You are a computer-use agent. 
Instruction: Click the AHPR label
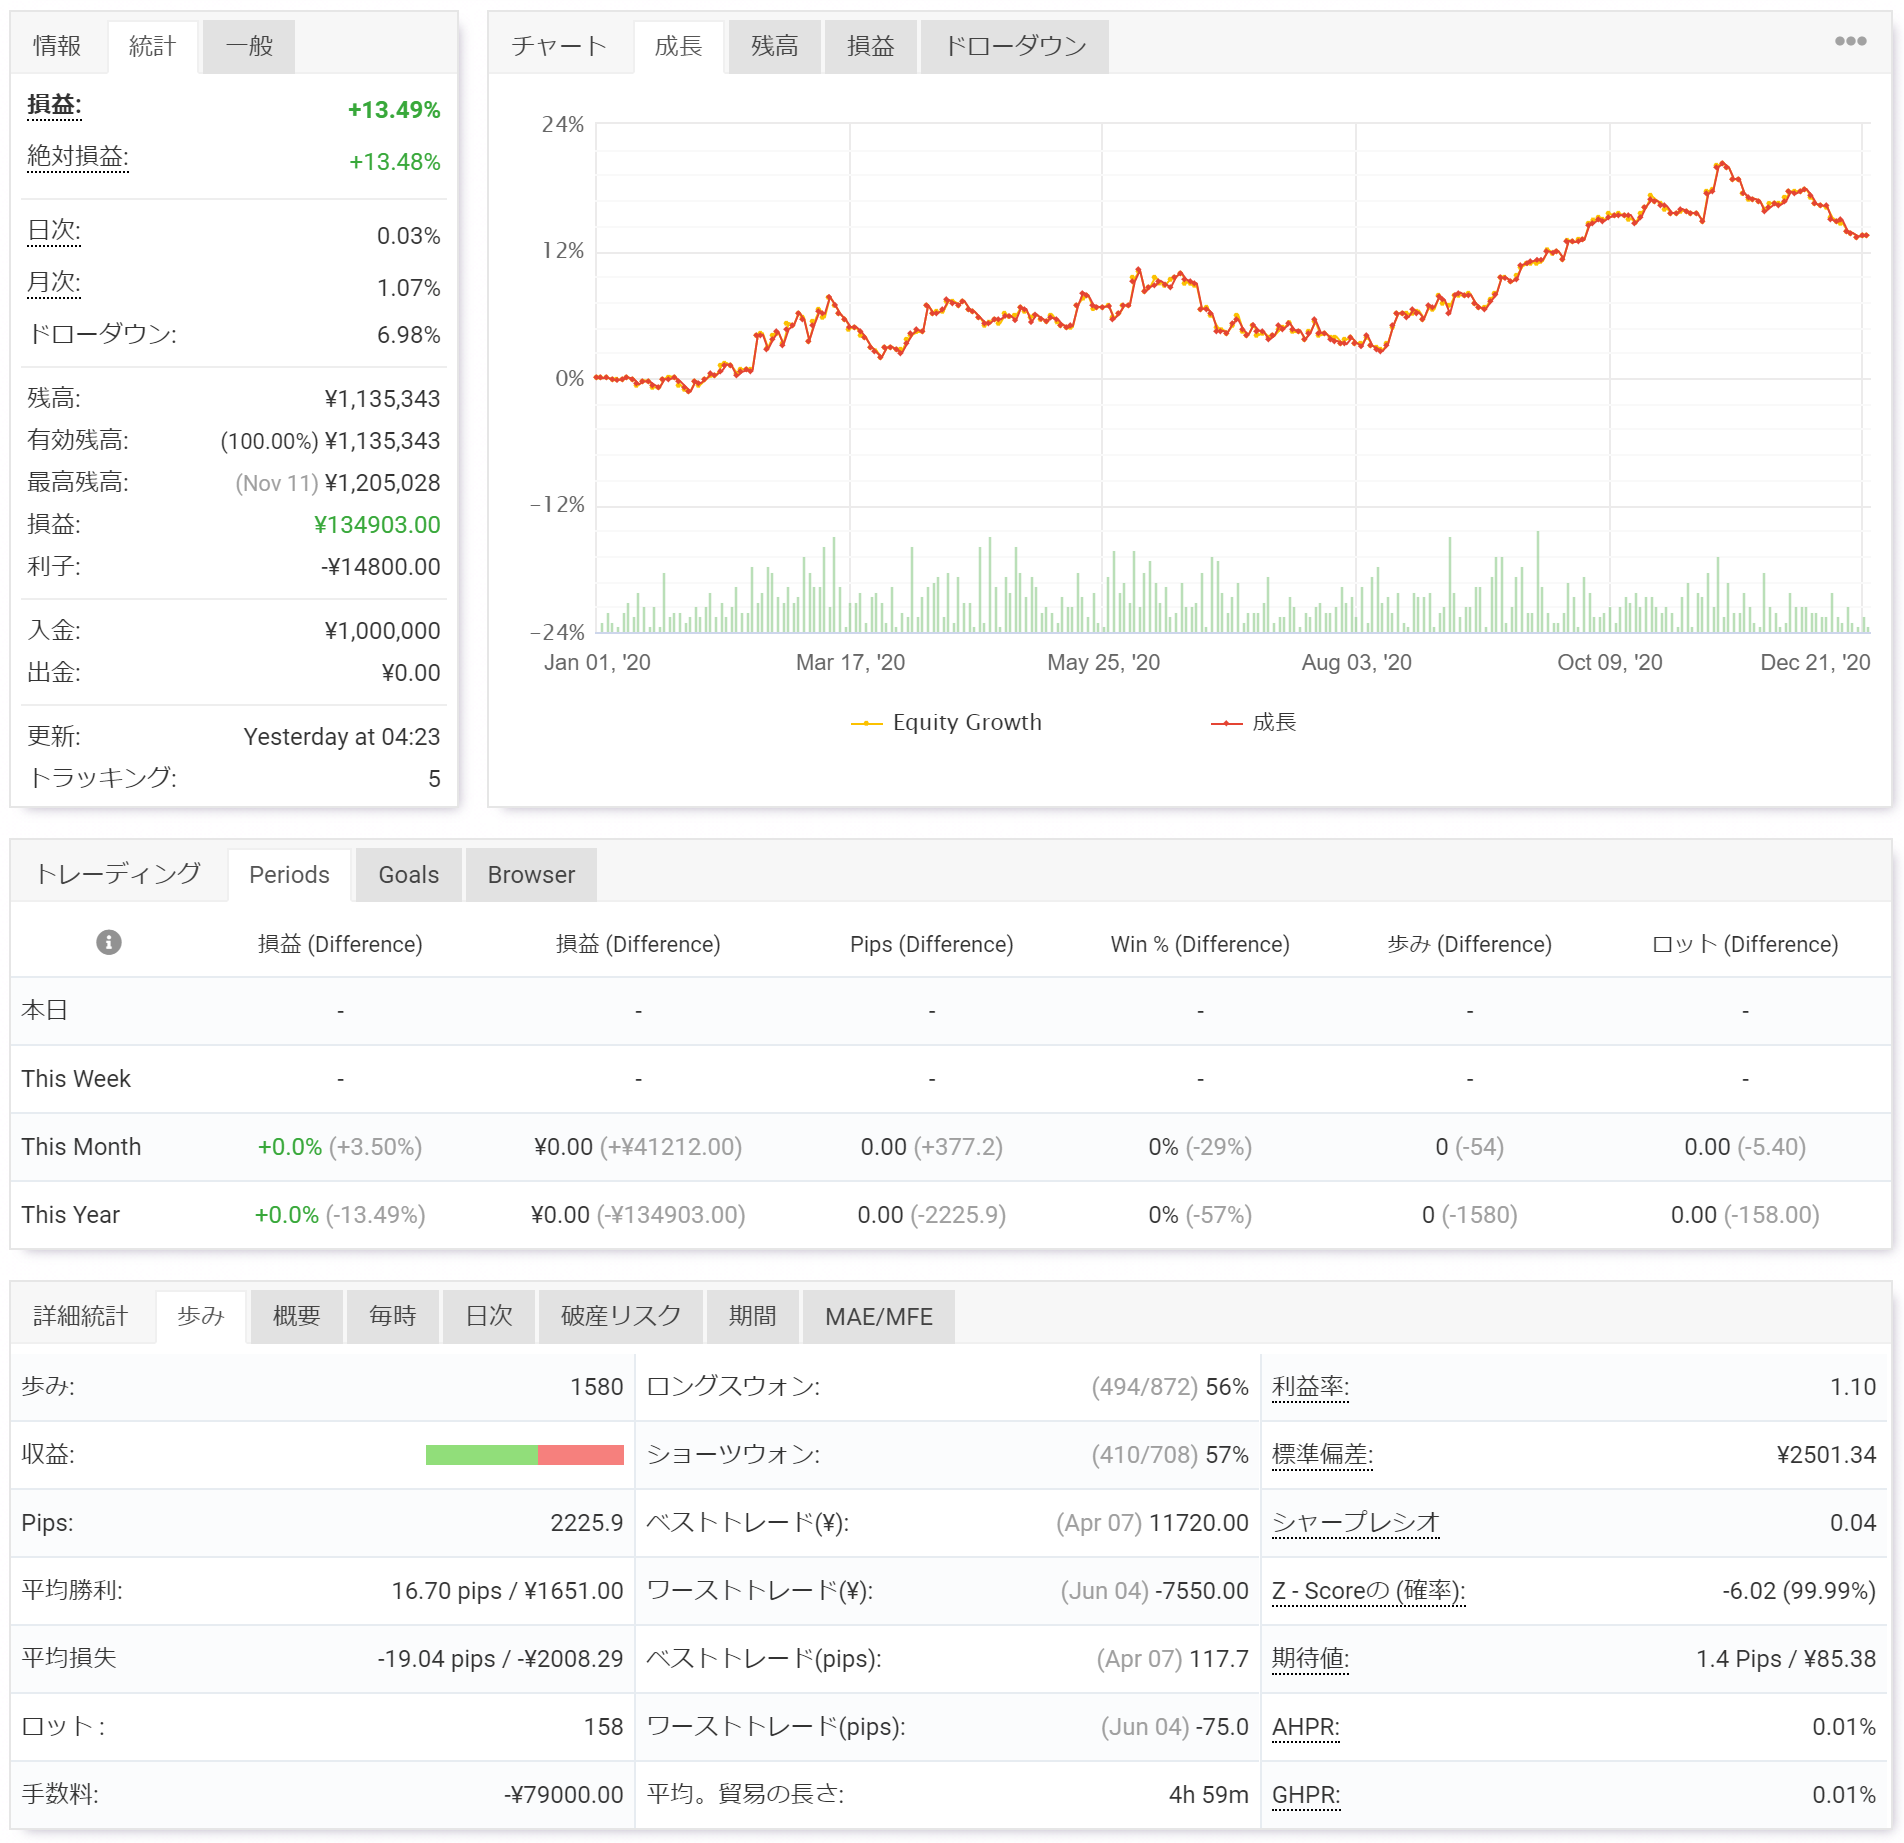coord(1305,1727)
